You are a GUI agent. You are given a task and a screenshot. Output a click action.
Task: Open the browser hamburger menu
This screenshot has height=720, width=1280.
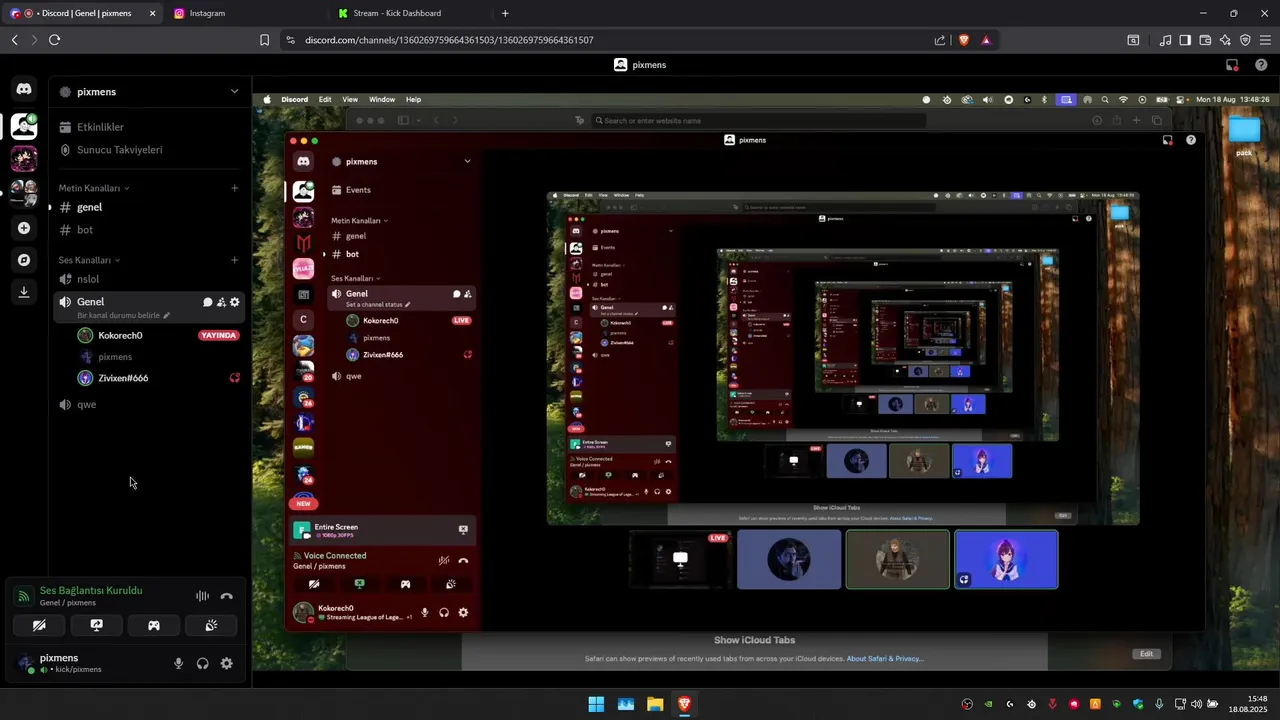coord(1265,40)
